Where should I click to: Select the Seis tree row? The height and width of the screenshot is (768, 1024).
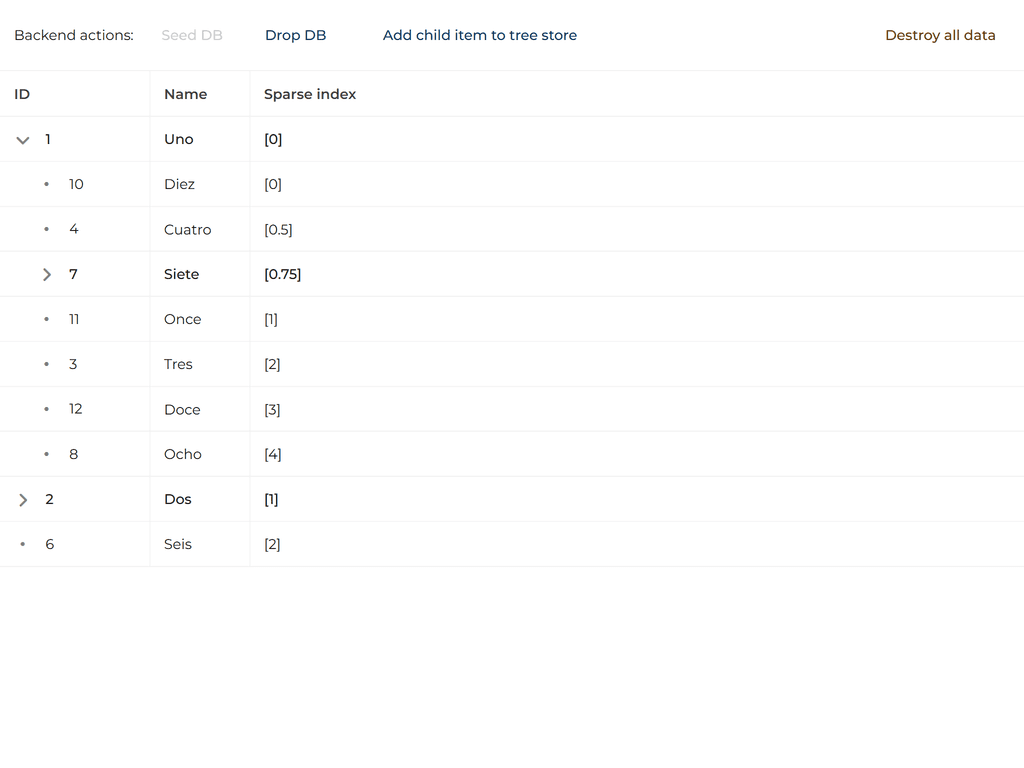click(x=178, y=544)
